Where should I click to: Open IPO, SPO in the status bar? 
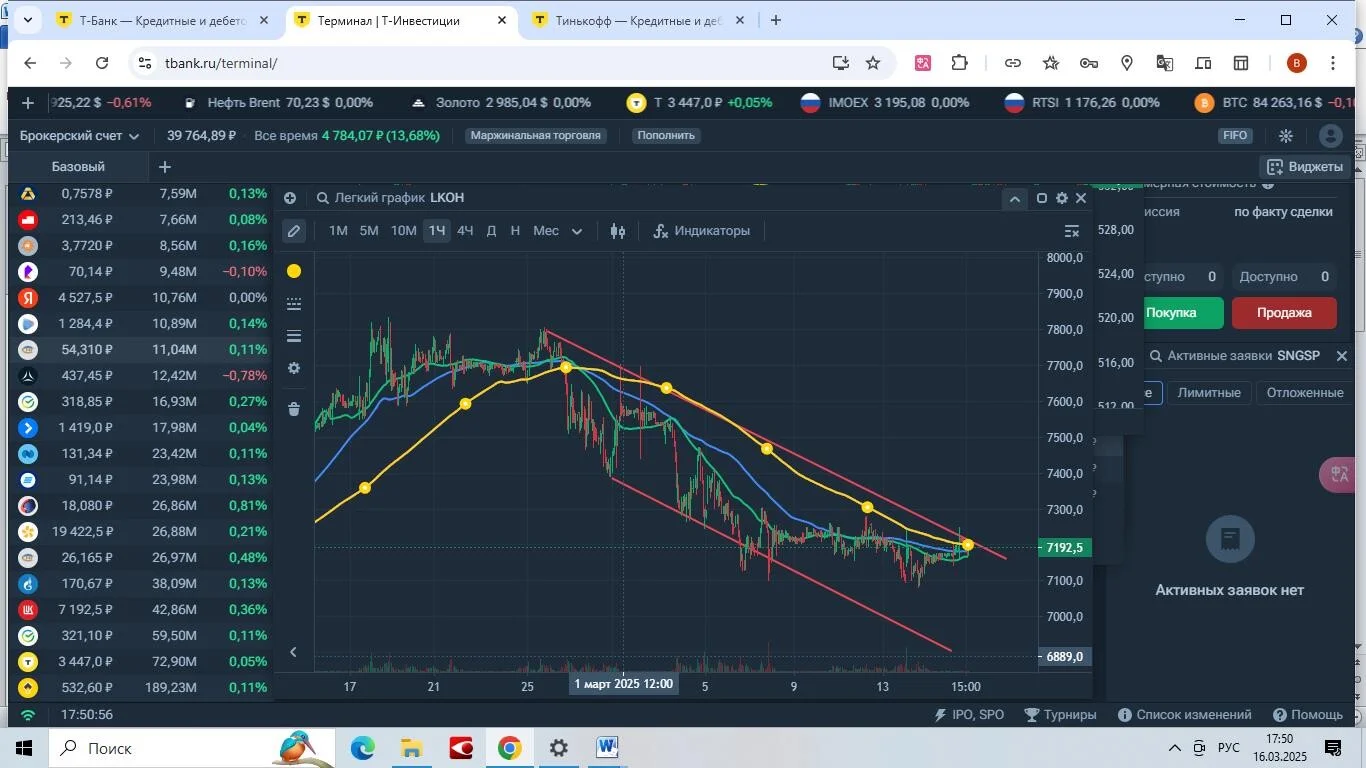[968, 715]
